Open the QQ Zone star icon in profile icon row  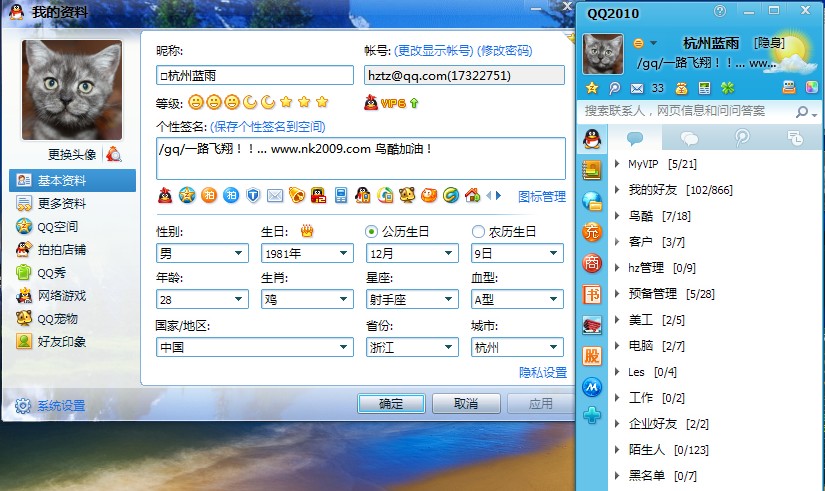187,195
